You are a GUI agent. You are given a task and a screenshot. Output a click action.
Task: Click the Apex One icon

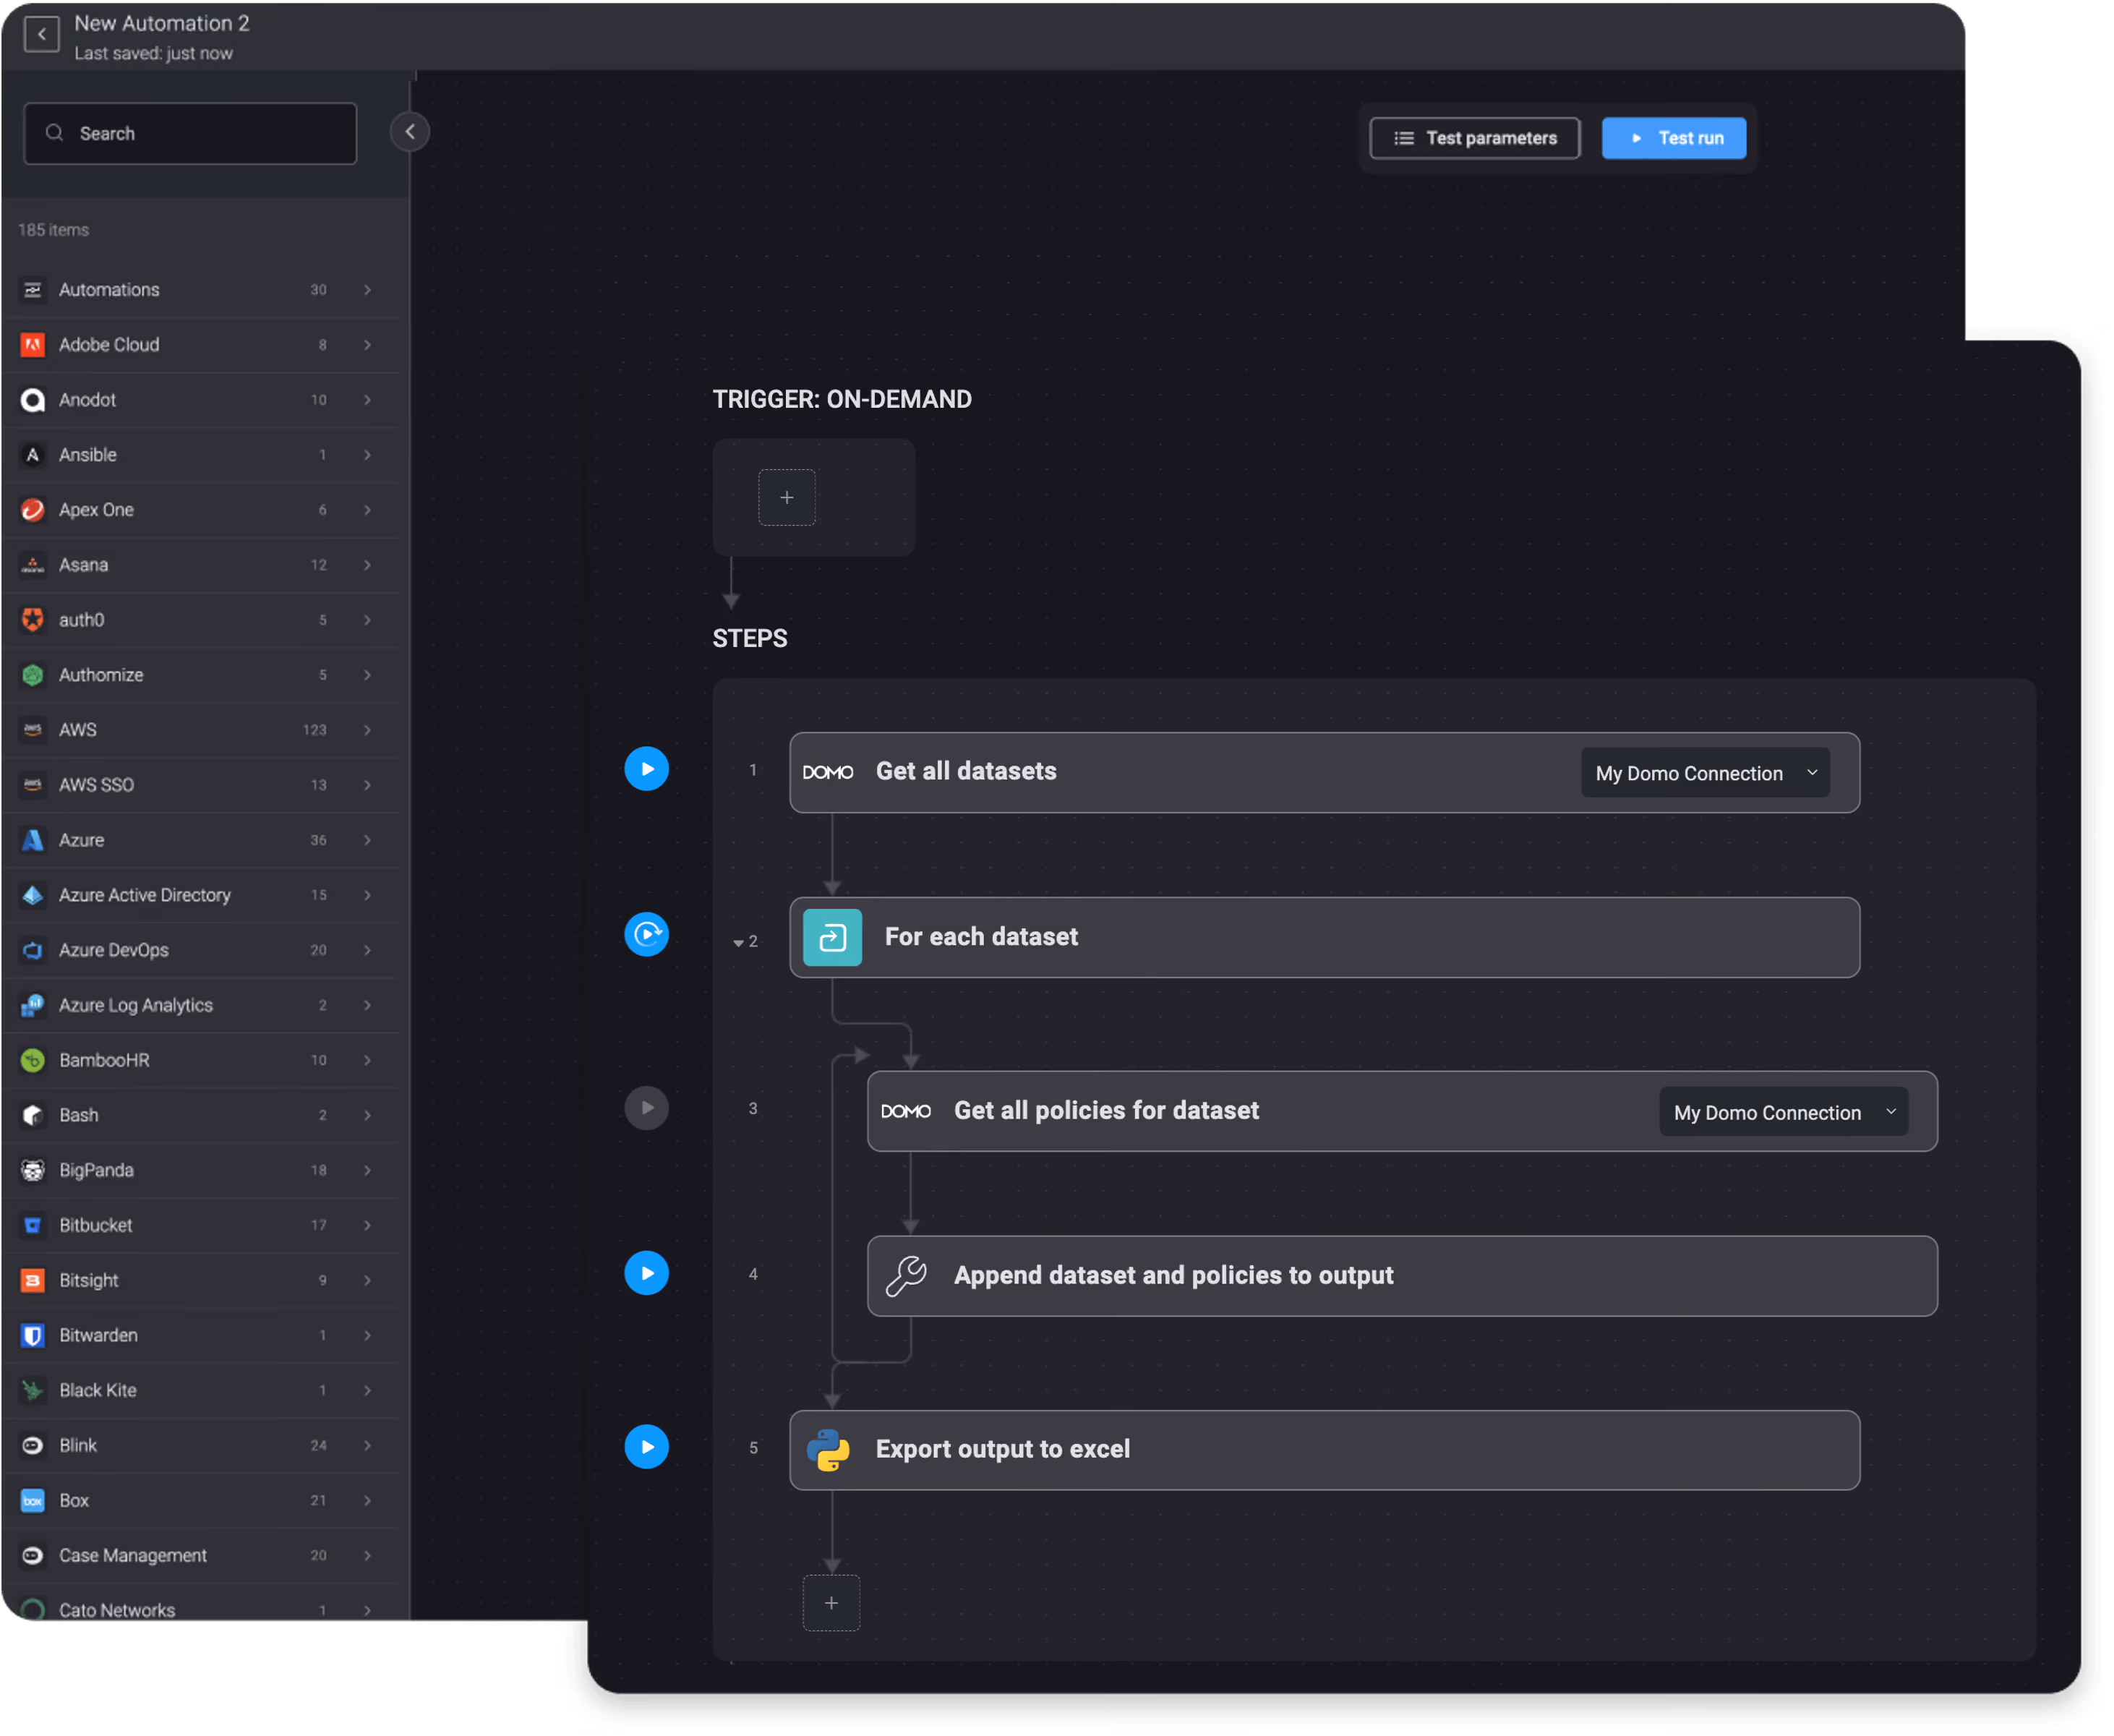(x=33, y=510)
